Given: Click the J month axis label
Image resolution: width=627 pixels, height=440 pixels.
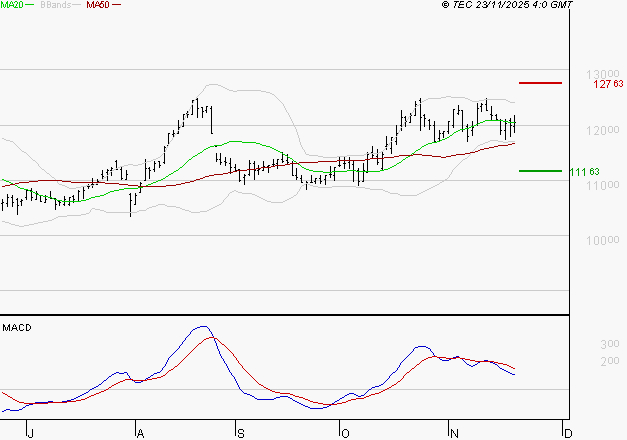Looking at the screenshot, I should [x=30, y=434].
